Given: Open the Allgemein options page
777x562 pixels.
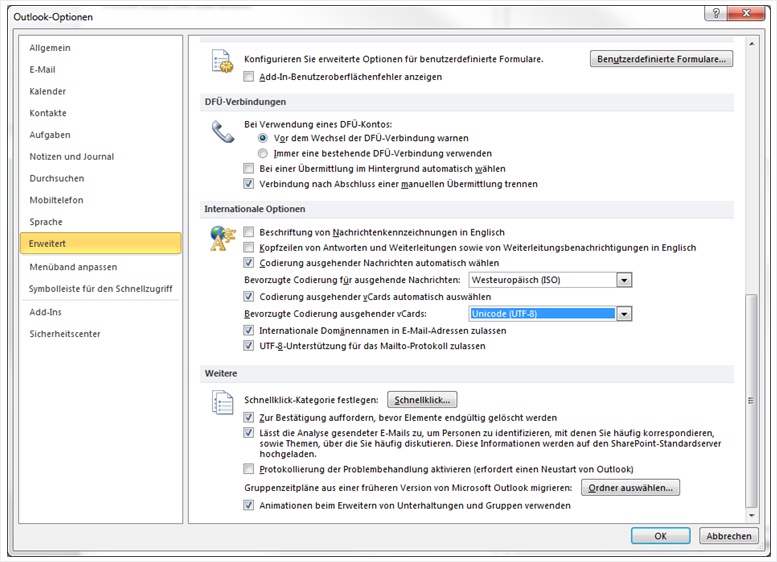Looking at the screenshot, I should [x=100, y=48].
